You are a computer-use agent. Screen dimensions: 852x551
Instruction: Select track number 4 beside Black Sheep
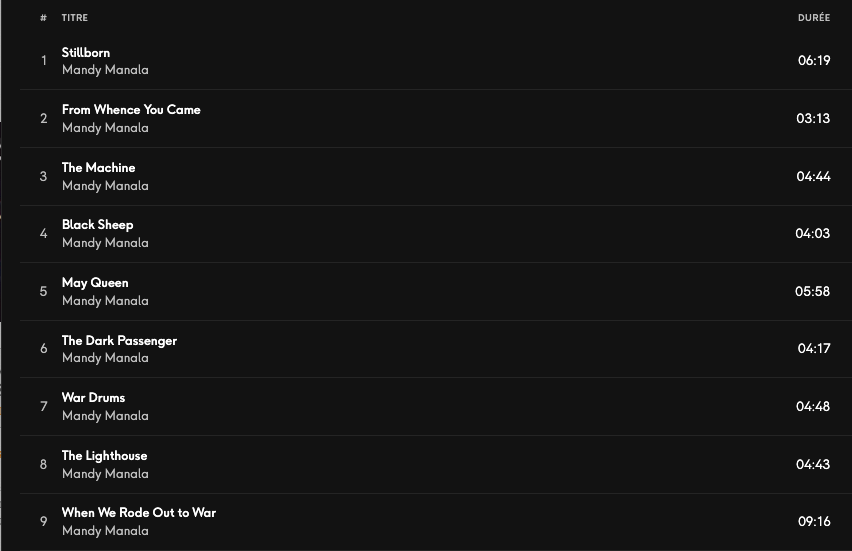[43, 234]
